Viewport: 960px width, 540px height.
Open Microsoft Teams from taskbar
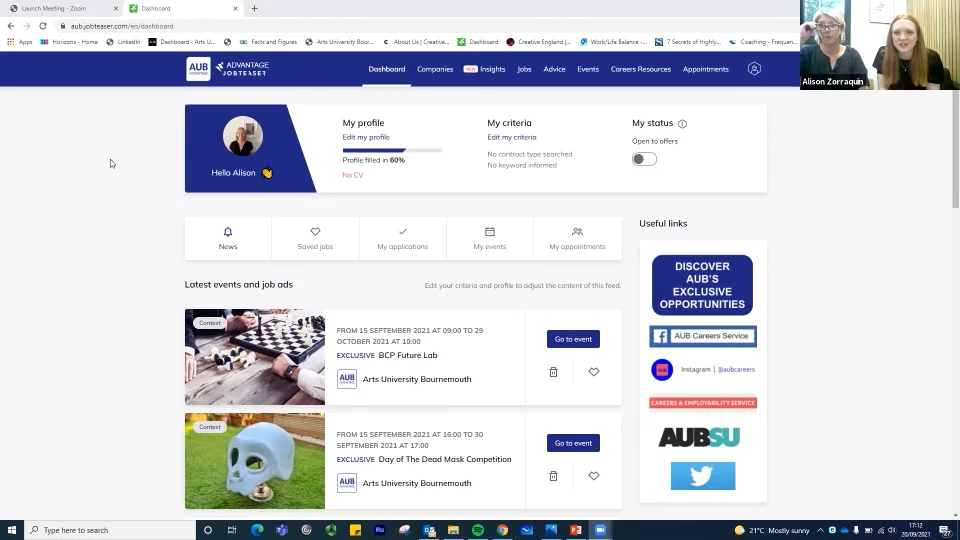(x=282, y=530)
